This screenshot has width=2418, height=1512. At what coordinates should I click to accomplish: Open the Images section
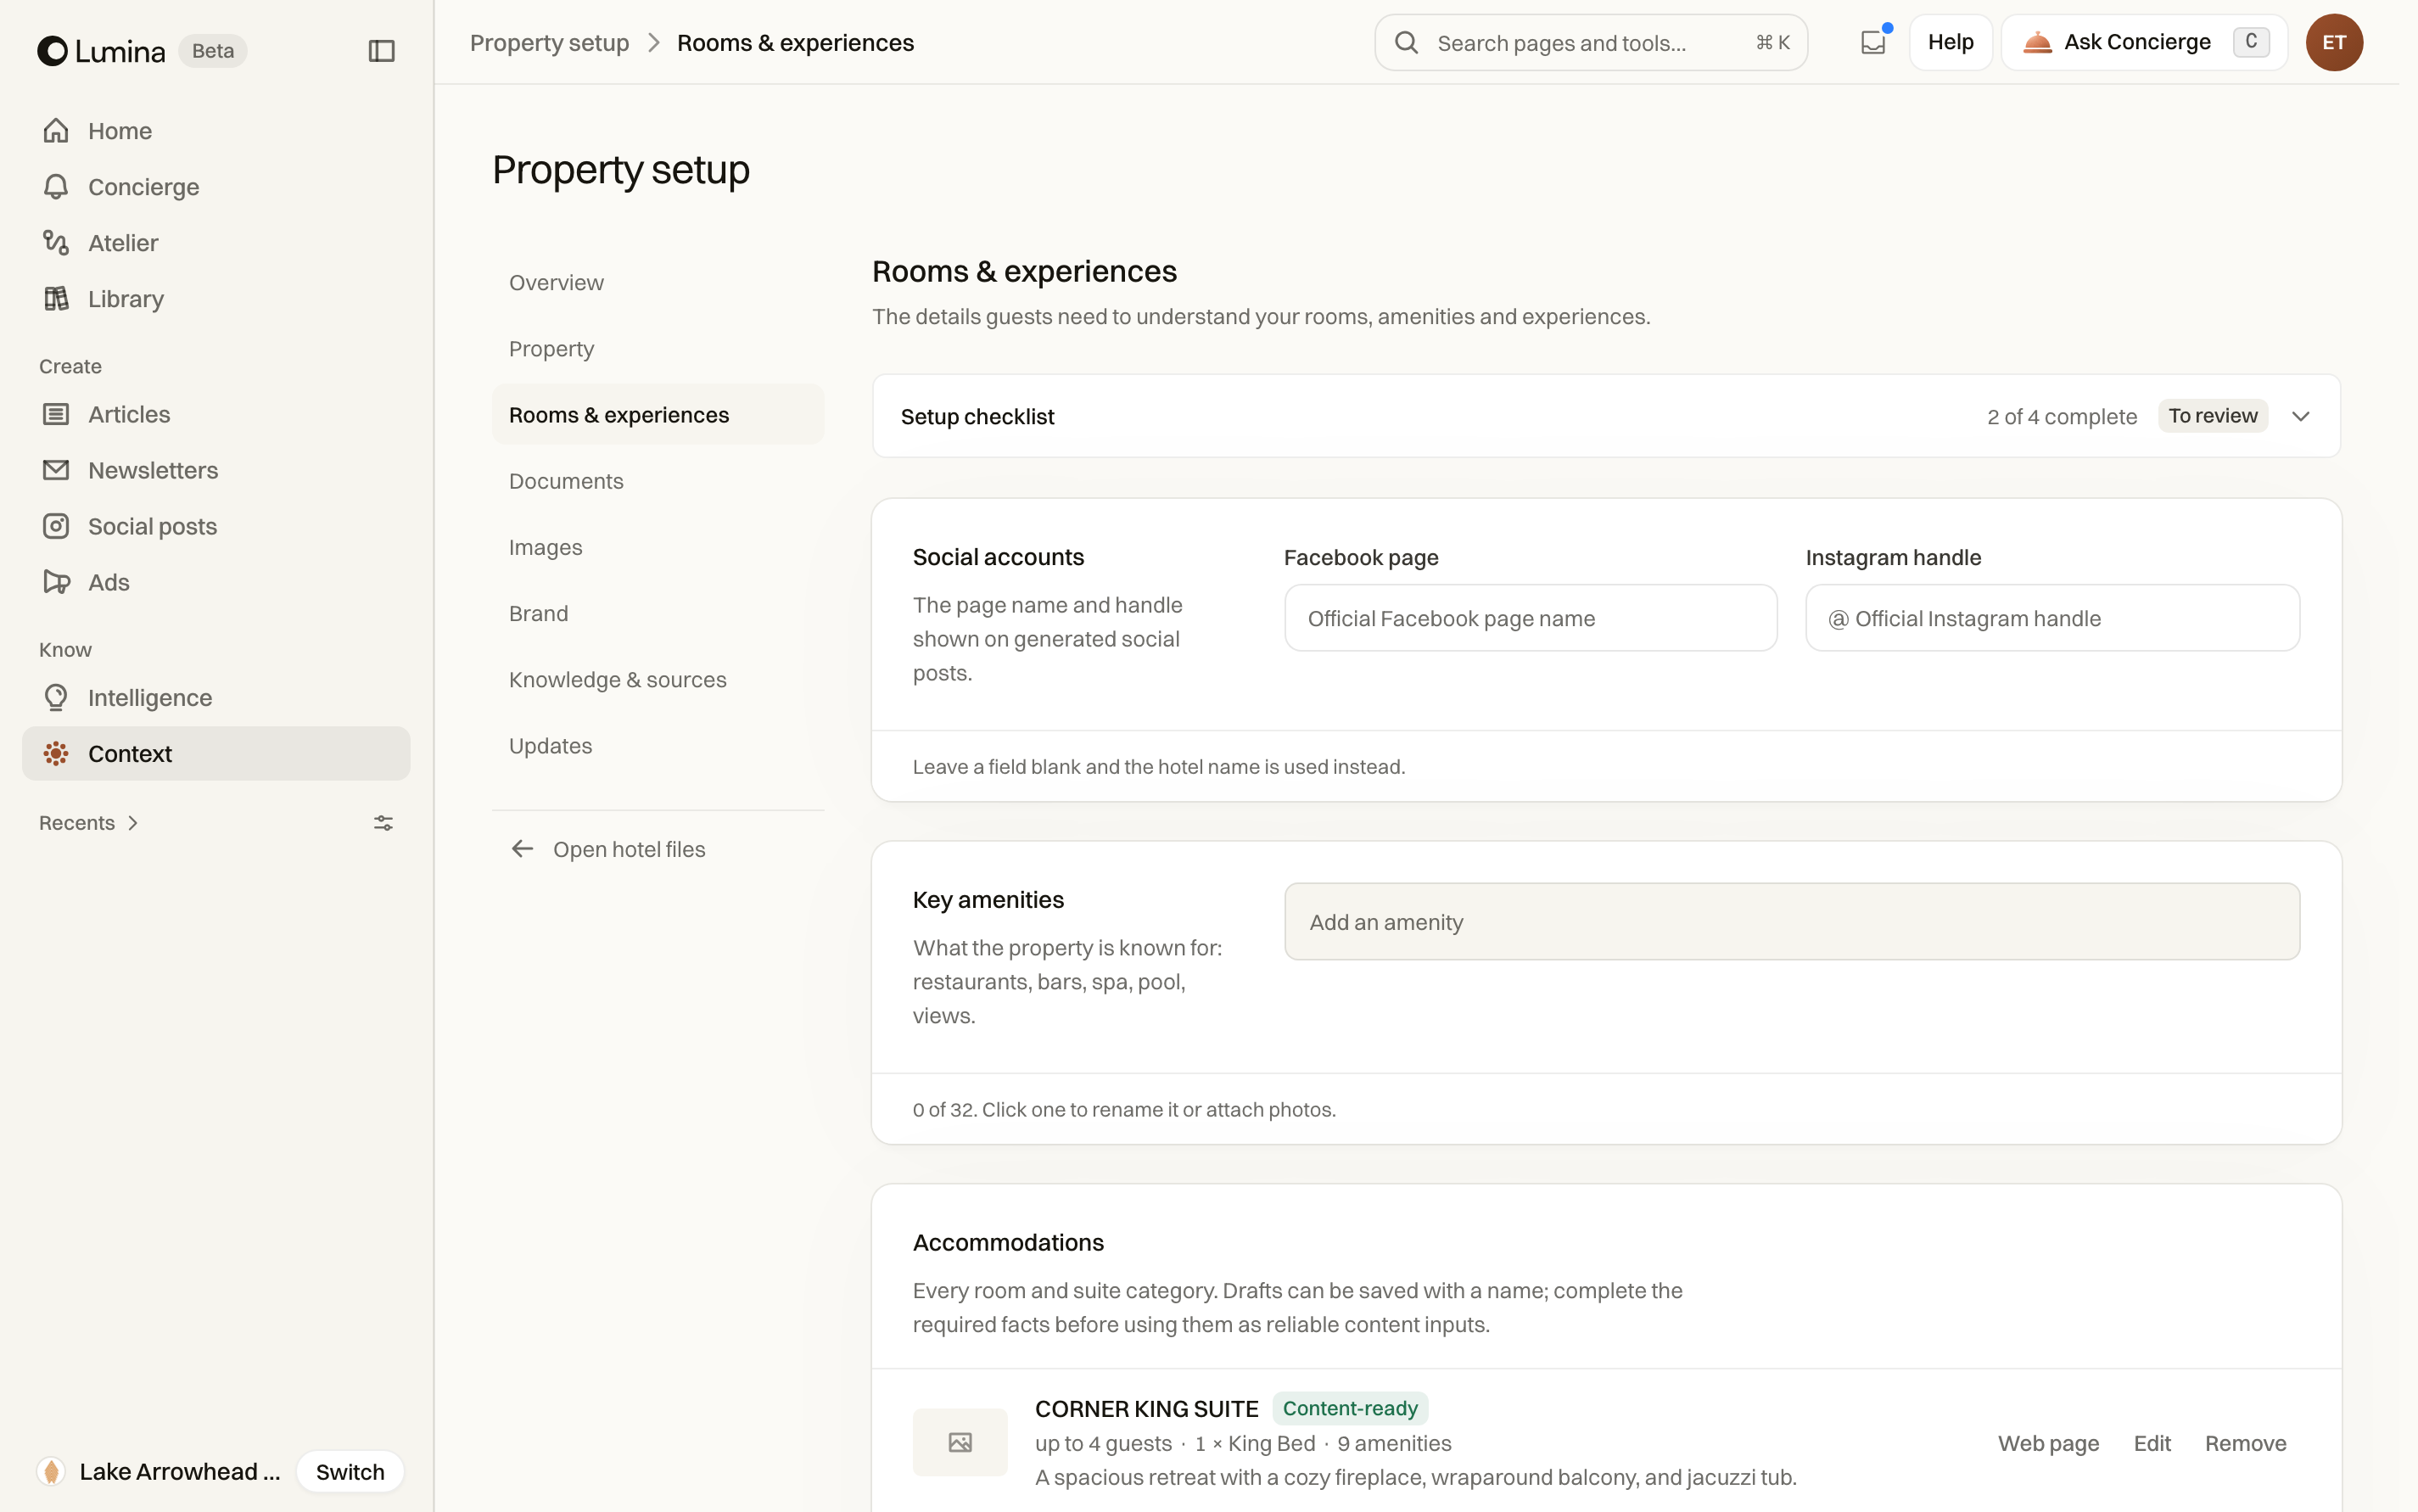click(658, 547)
